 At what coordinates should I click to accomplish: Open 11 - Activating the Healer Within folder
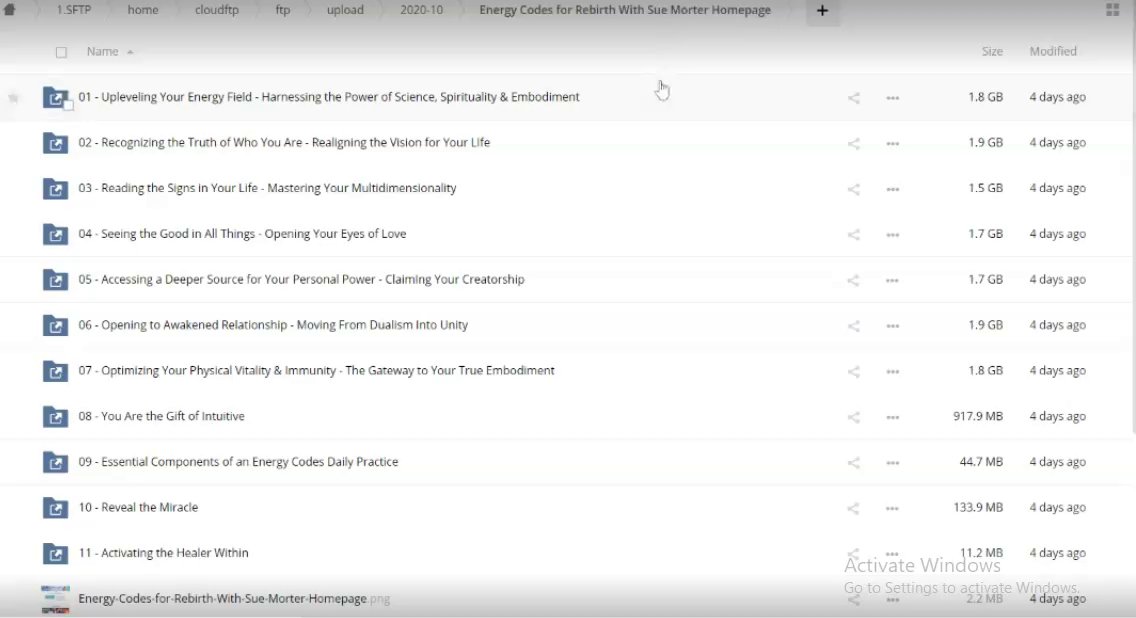163,553
